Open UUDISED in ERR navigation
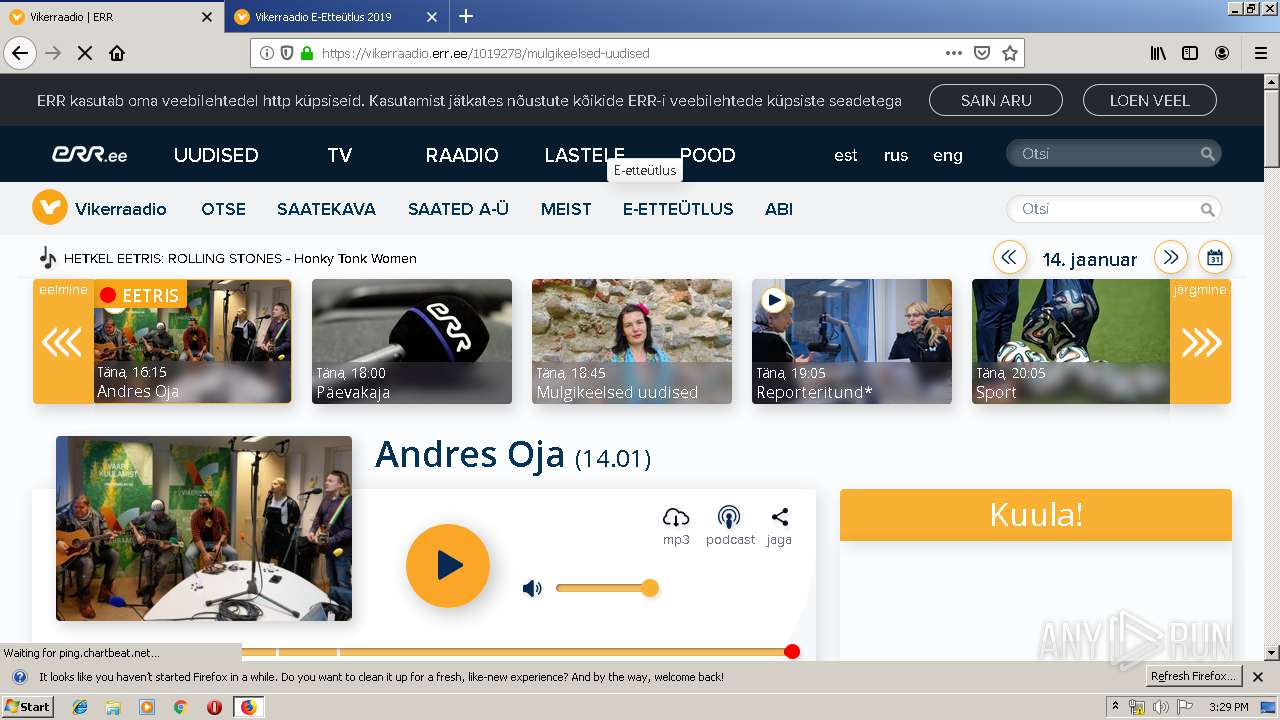 (216, 155)
